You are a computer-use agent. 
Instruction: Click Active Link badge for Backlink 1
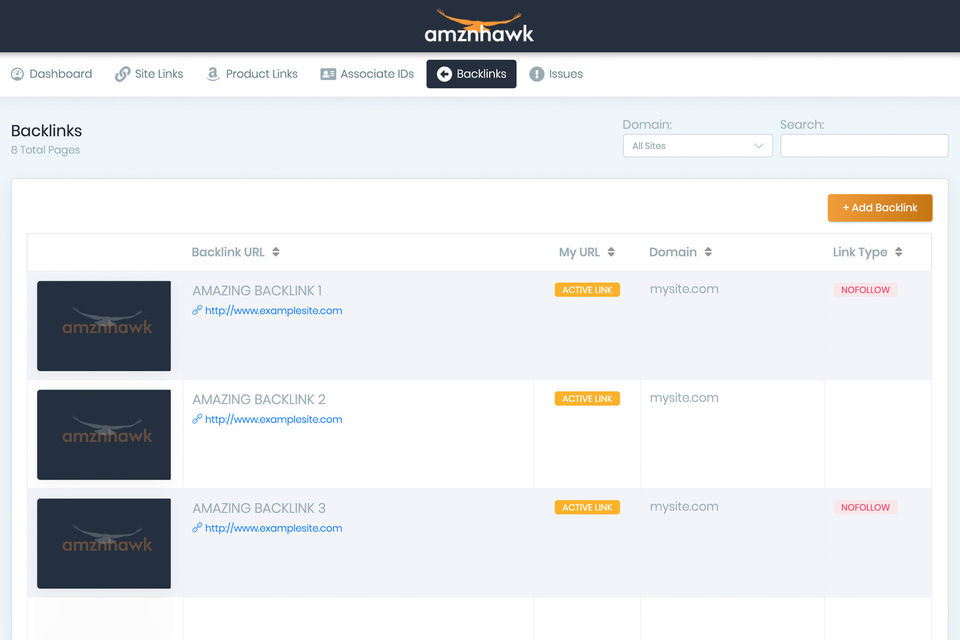point(587,290)
